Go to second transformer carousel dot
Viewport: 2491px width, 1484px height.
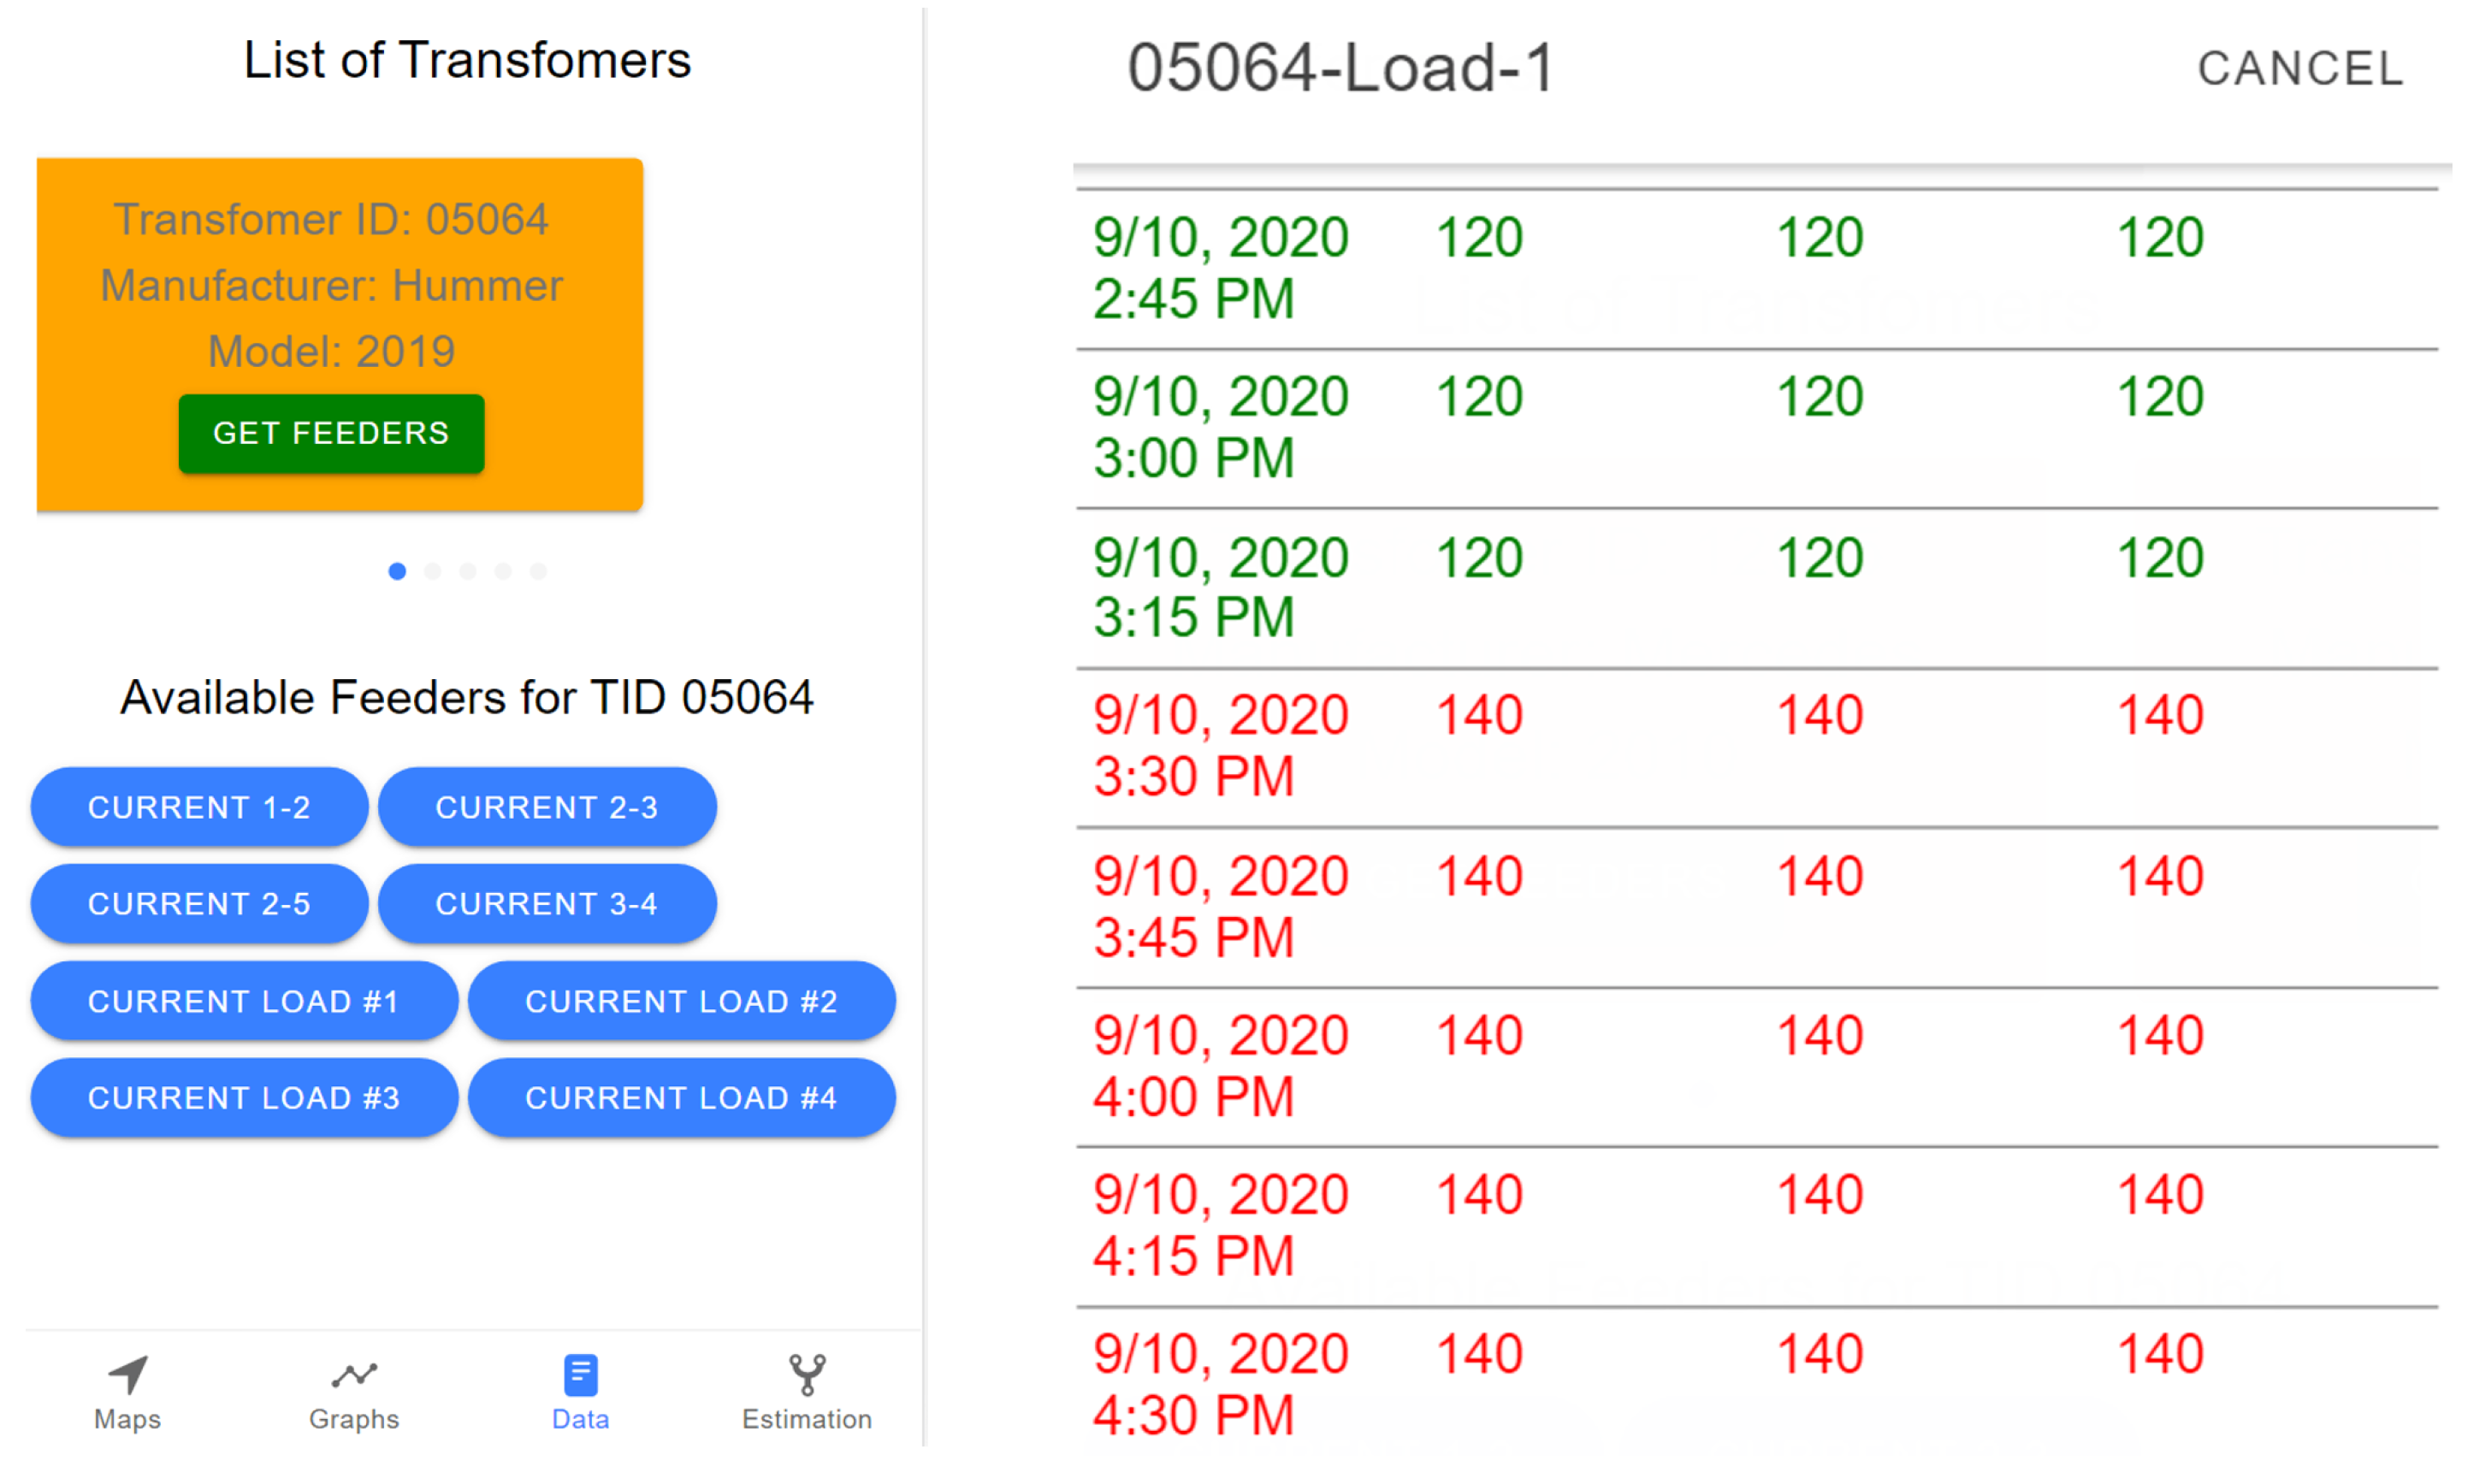433,572
